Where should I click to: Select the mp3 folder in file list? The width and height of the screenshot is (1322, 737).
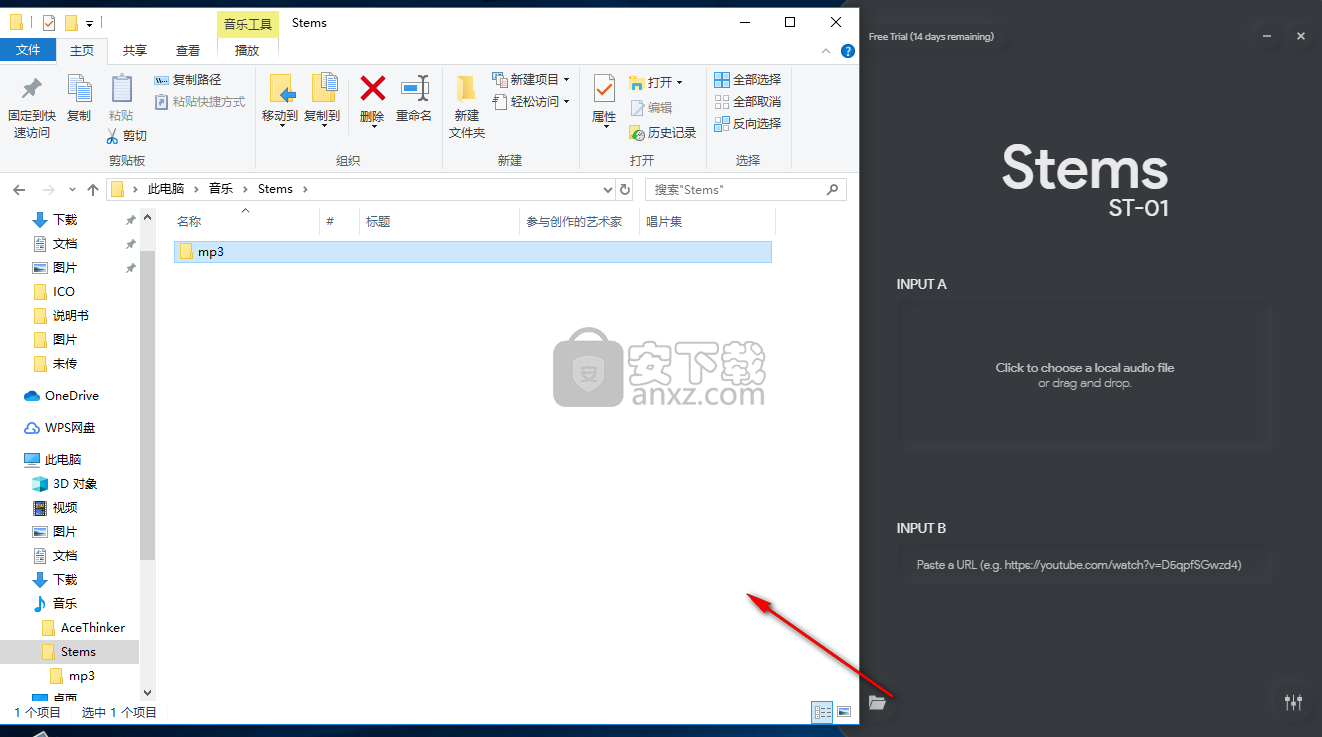click(473, 252)
